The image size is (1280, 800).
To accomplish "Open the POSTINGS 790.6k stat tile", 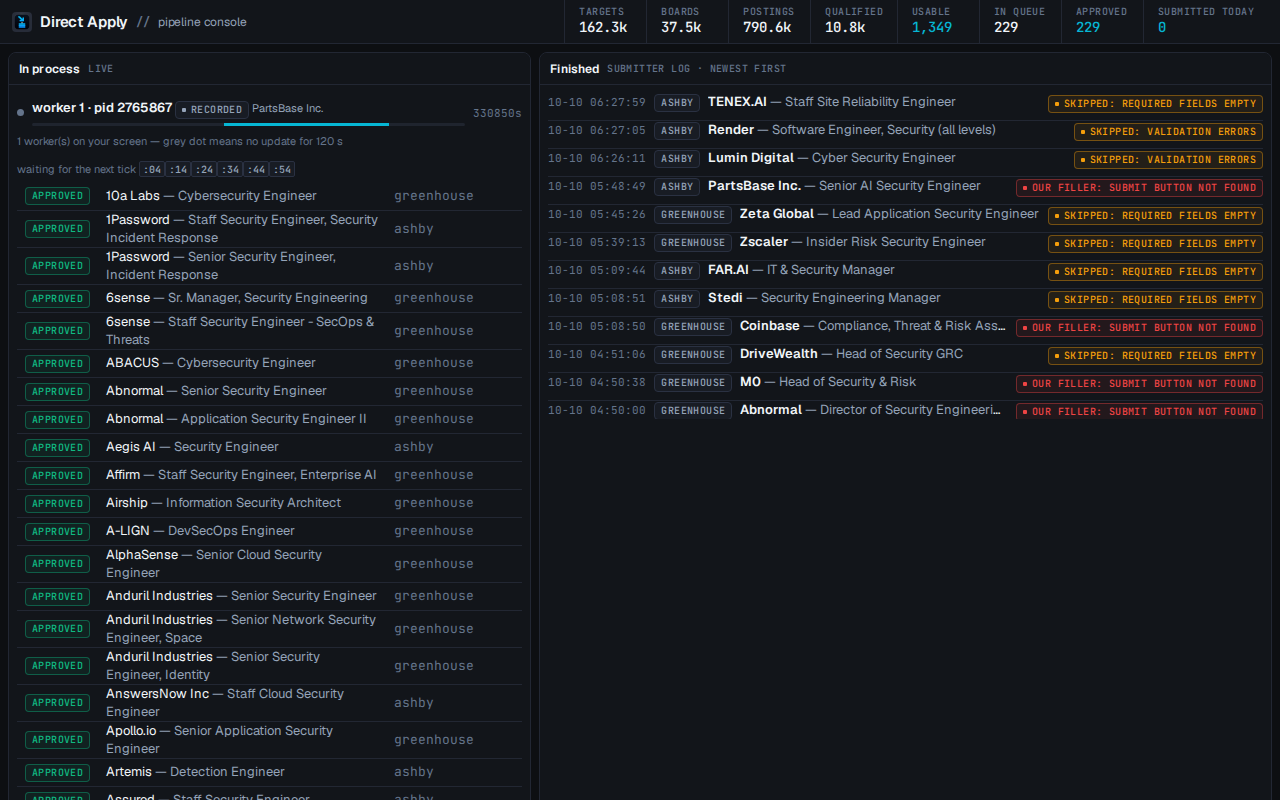I will [x=770, y=21].
